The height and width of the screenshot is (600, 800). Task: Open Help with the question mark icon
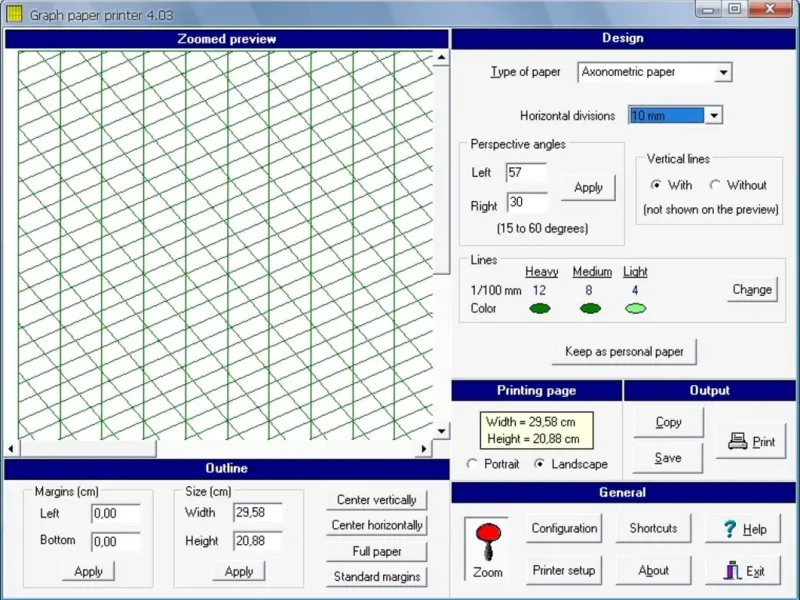[743, 529]
